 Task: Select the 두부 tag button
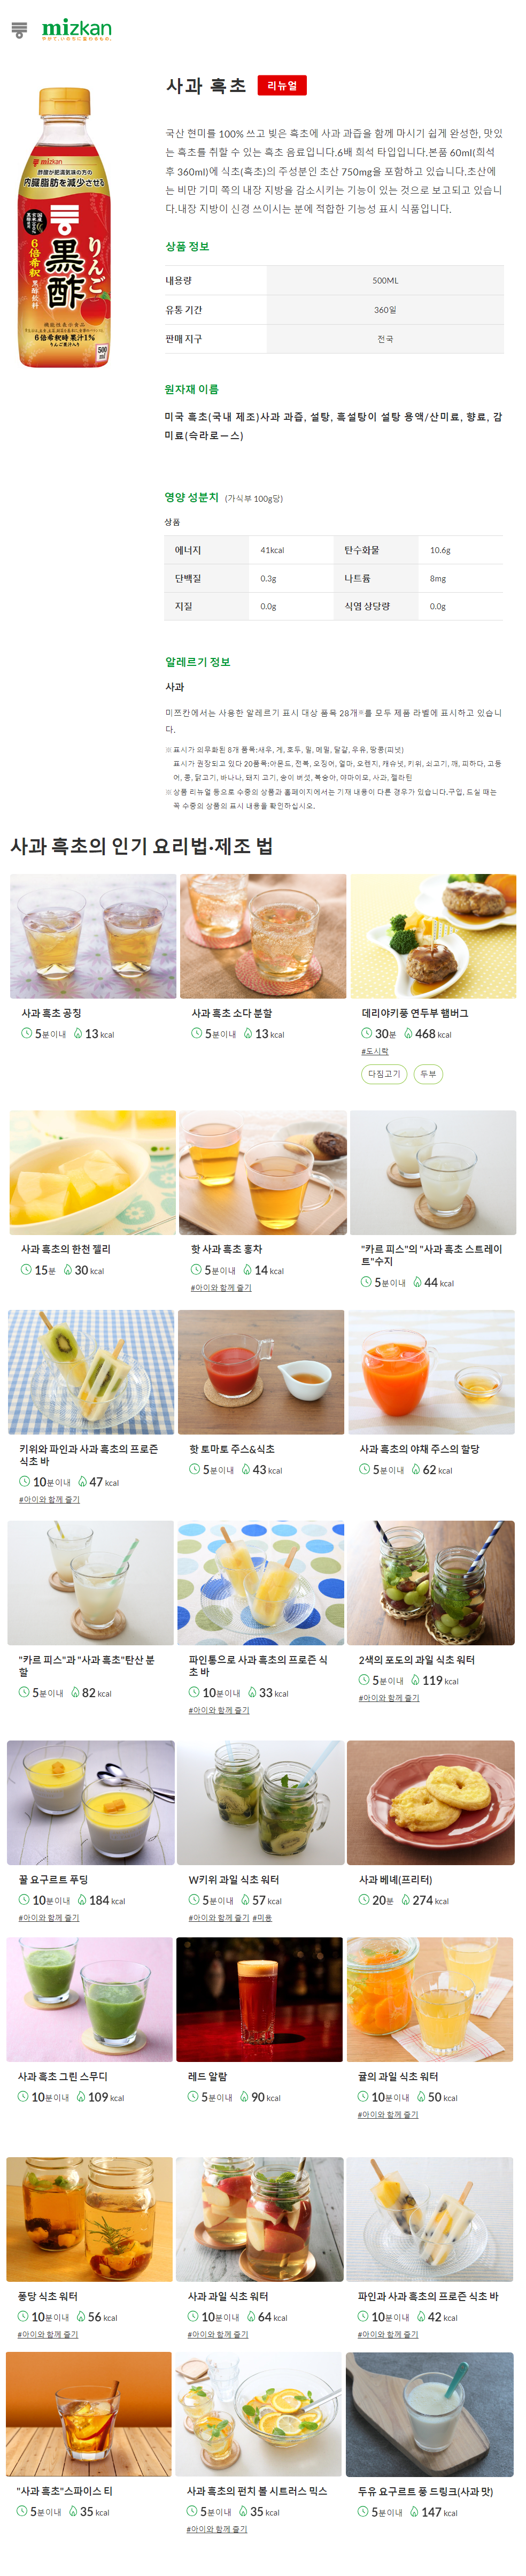(x=428, y=1073)
